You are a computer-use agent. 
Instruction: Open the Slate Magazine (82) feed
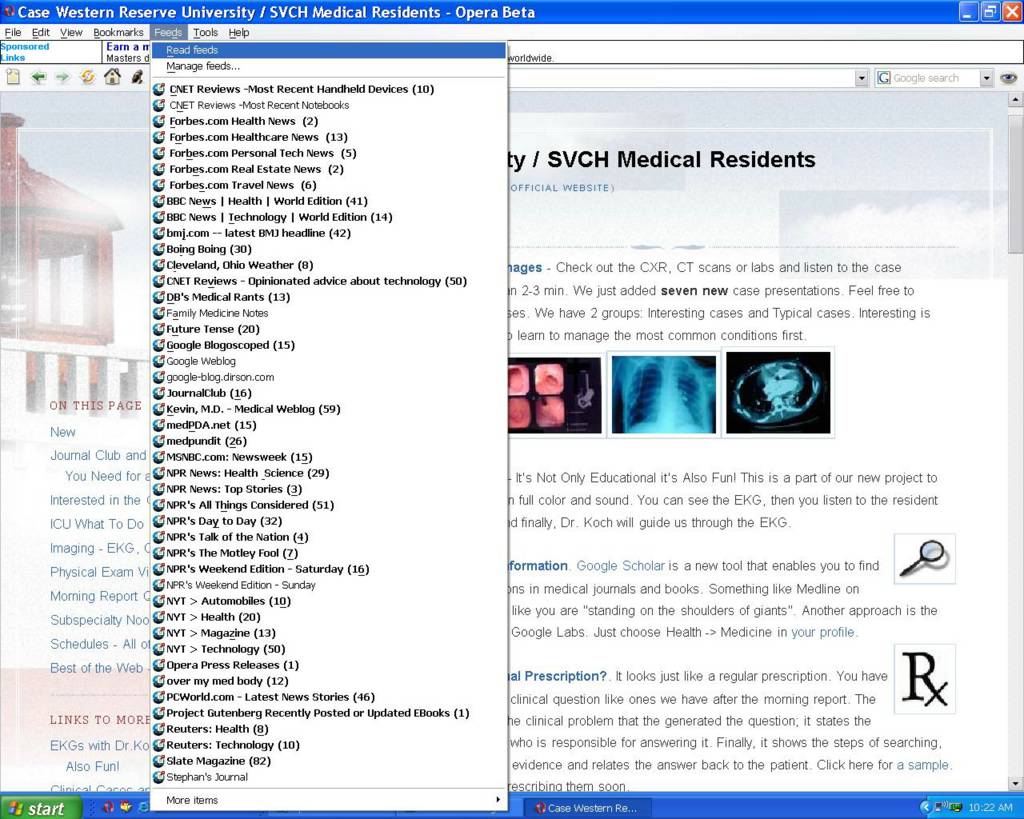(x=218, y=761)
